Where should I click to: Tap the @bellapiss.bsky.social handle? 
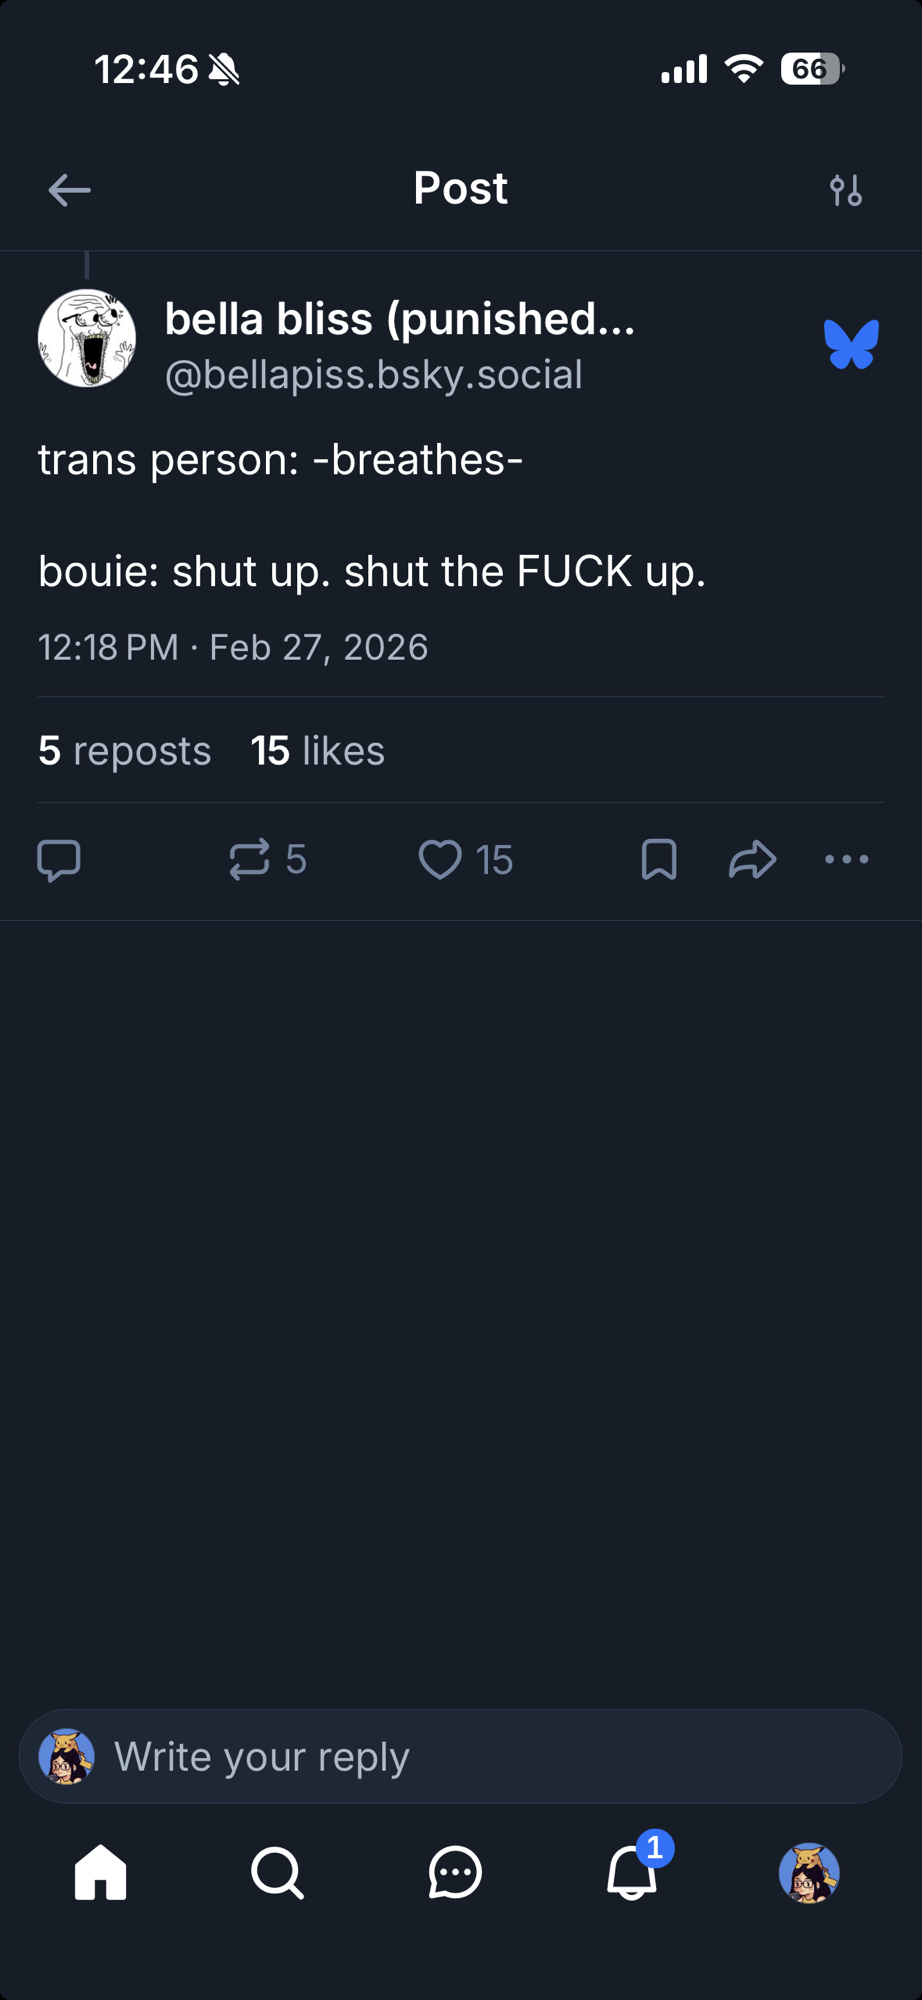(373, 375)
